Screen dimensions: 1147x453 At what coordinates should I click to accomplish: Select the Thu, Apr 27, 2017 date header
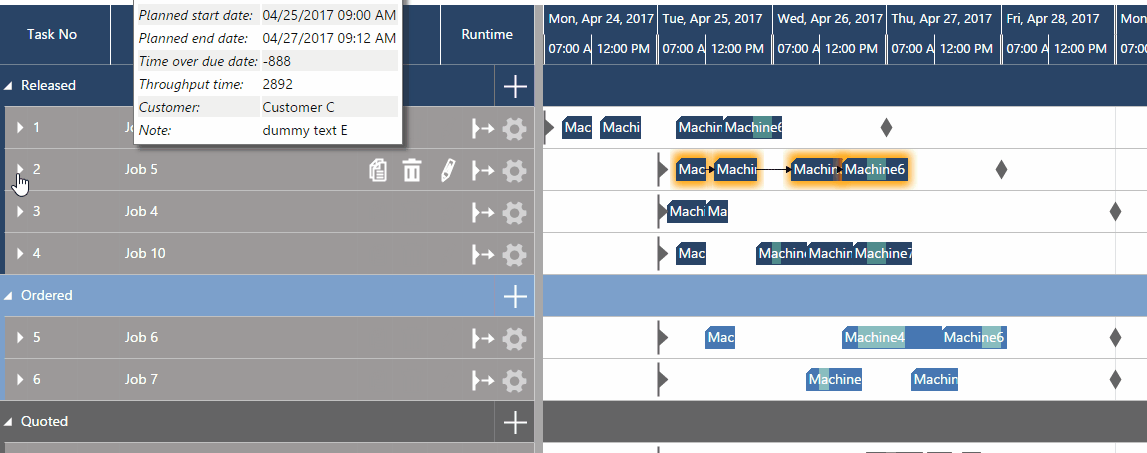pos(942,18)
